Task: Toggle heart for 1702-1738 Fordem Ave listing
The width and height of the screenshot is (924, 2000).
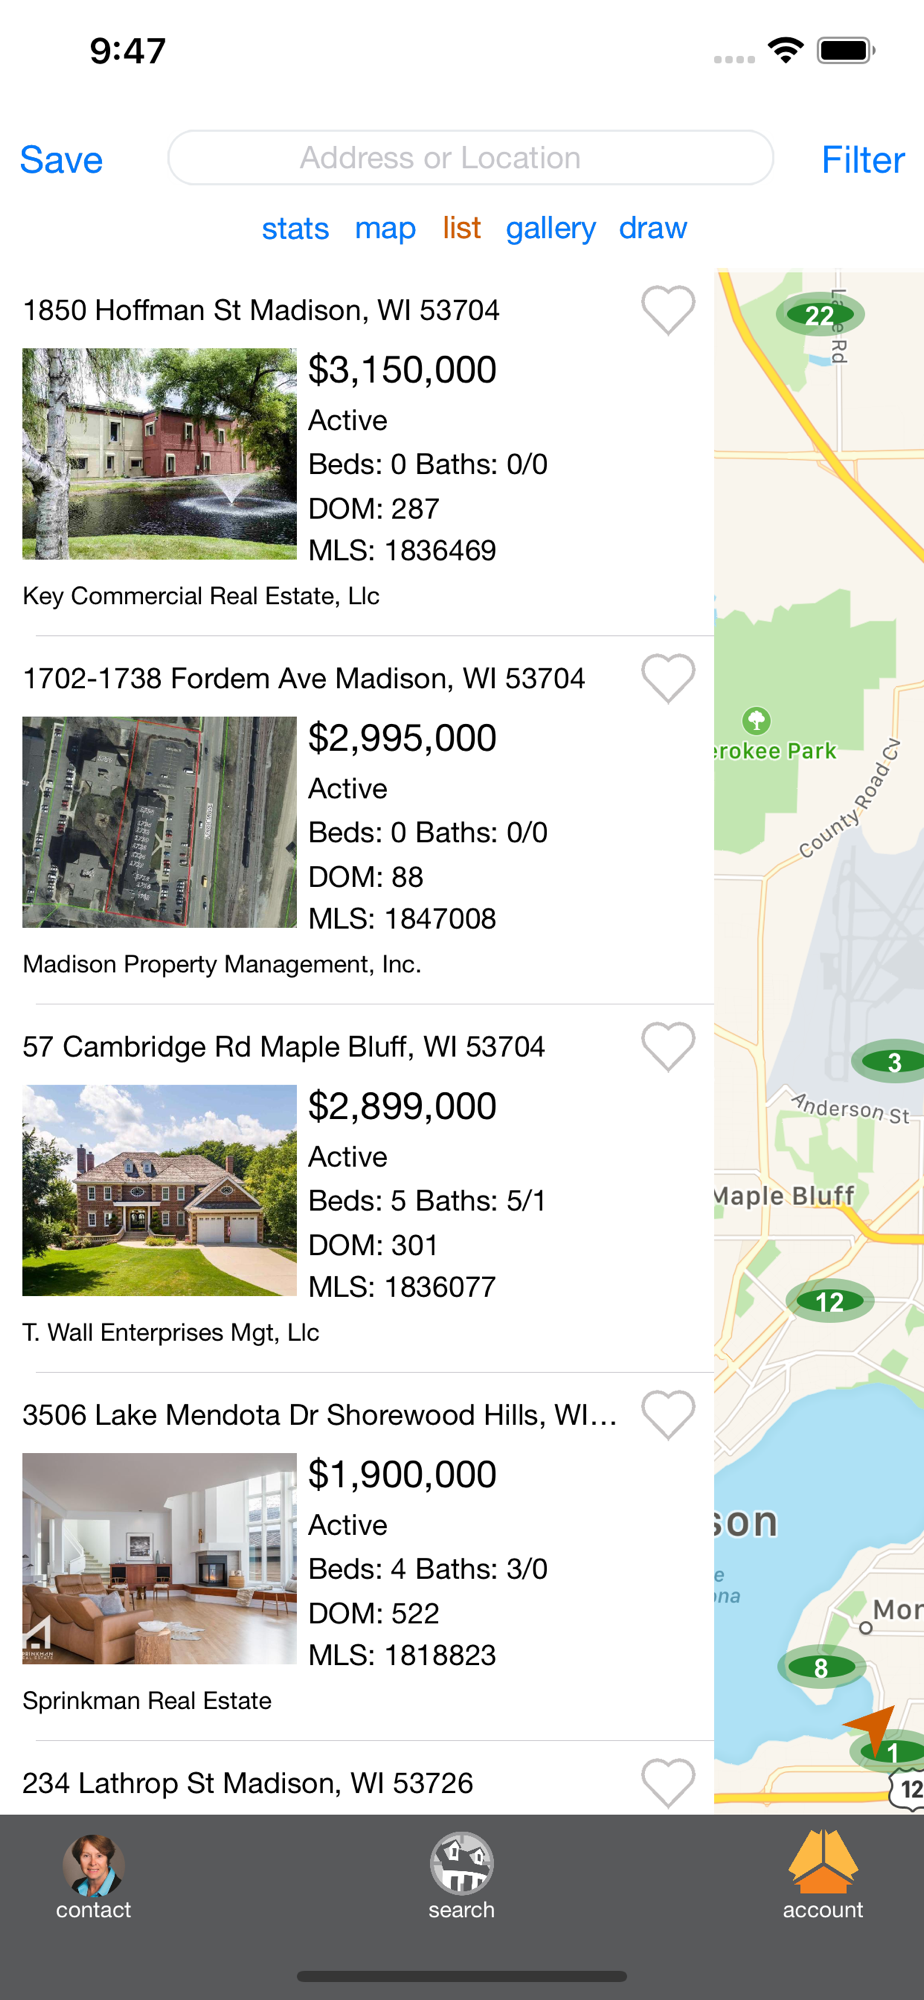Action: point(667,678)
